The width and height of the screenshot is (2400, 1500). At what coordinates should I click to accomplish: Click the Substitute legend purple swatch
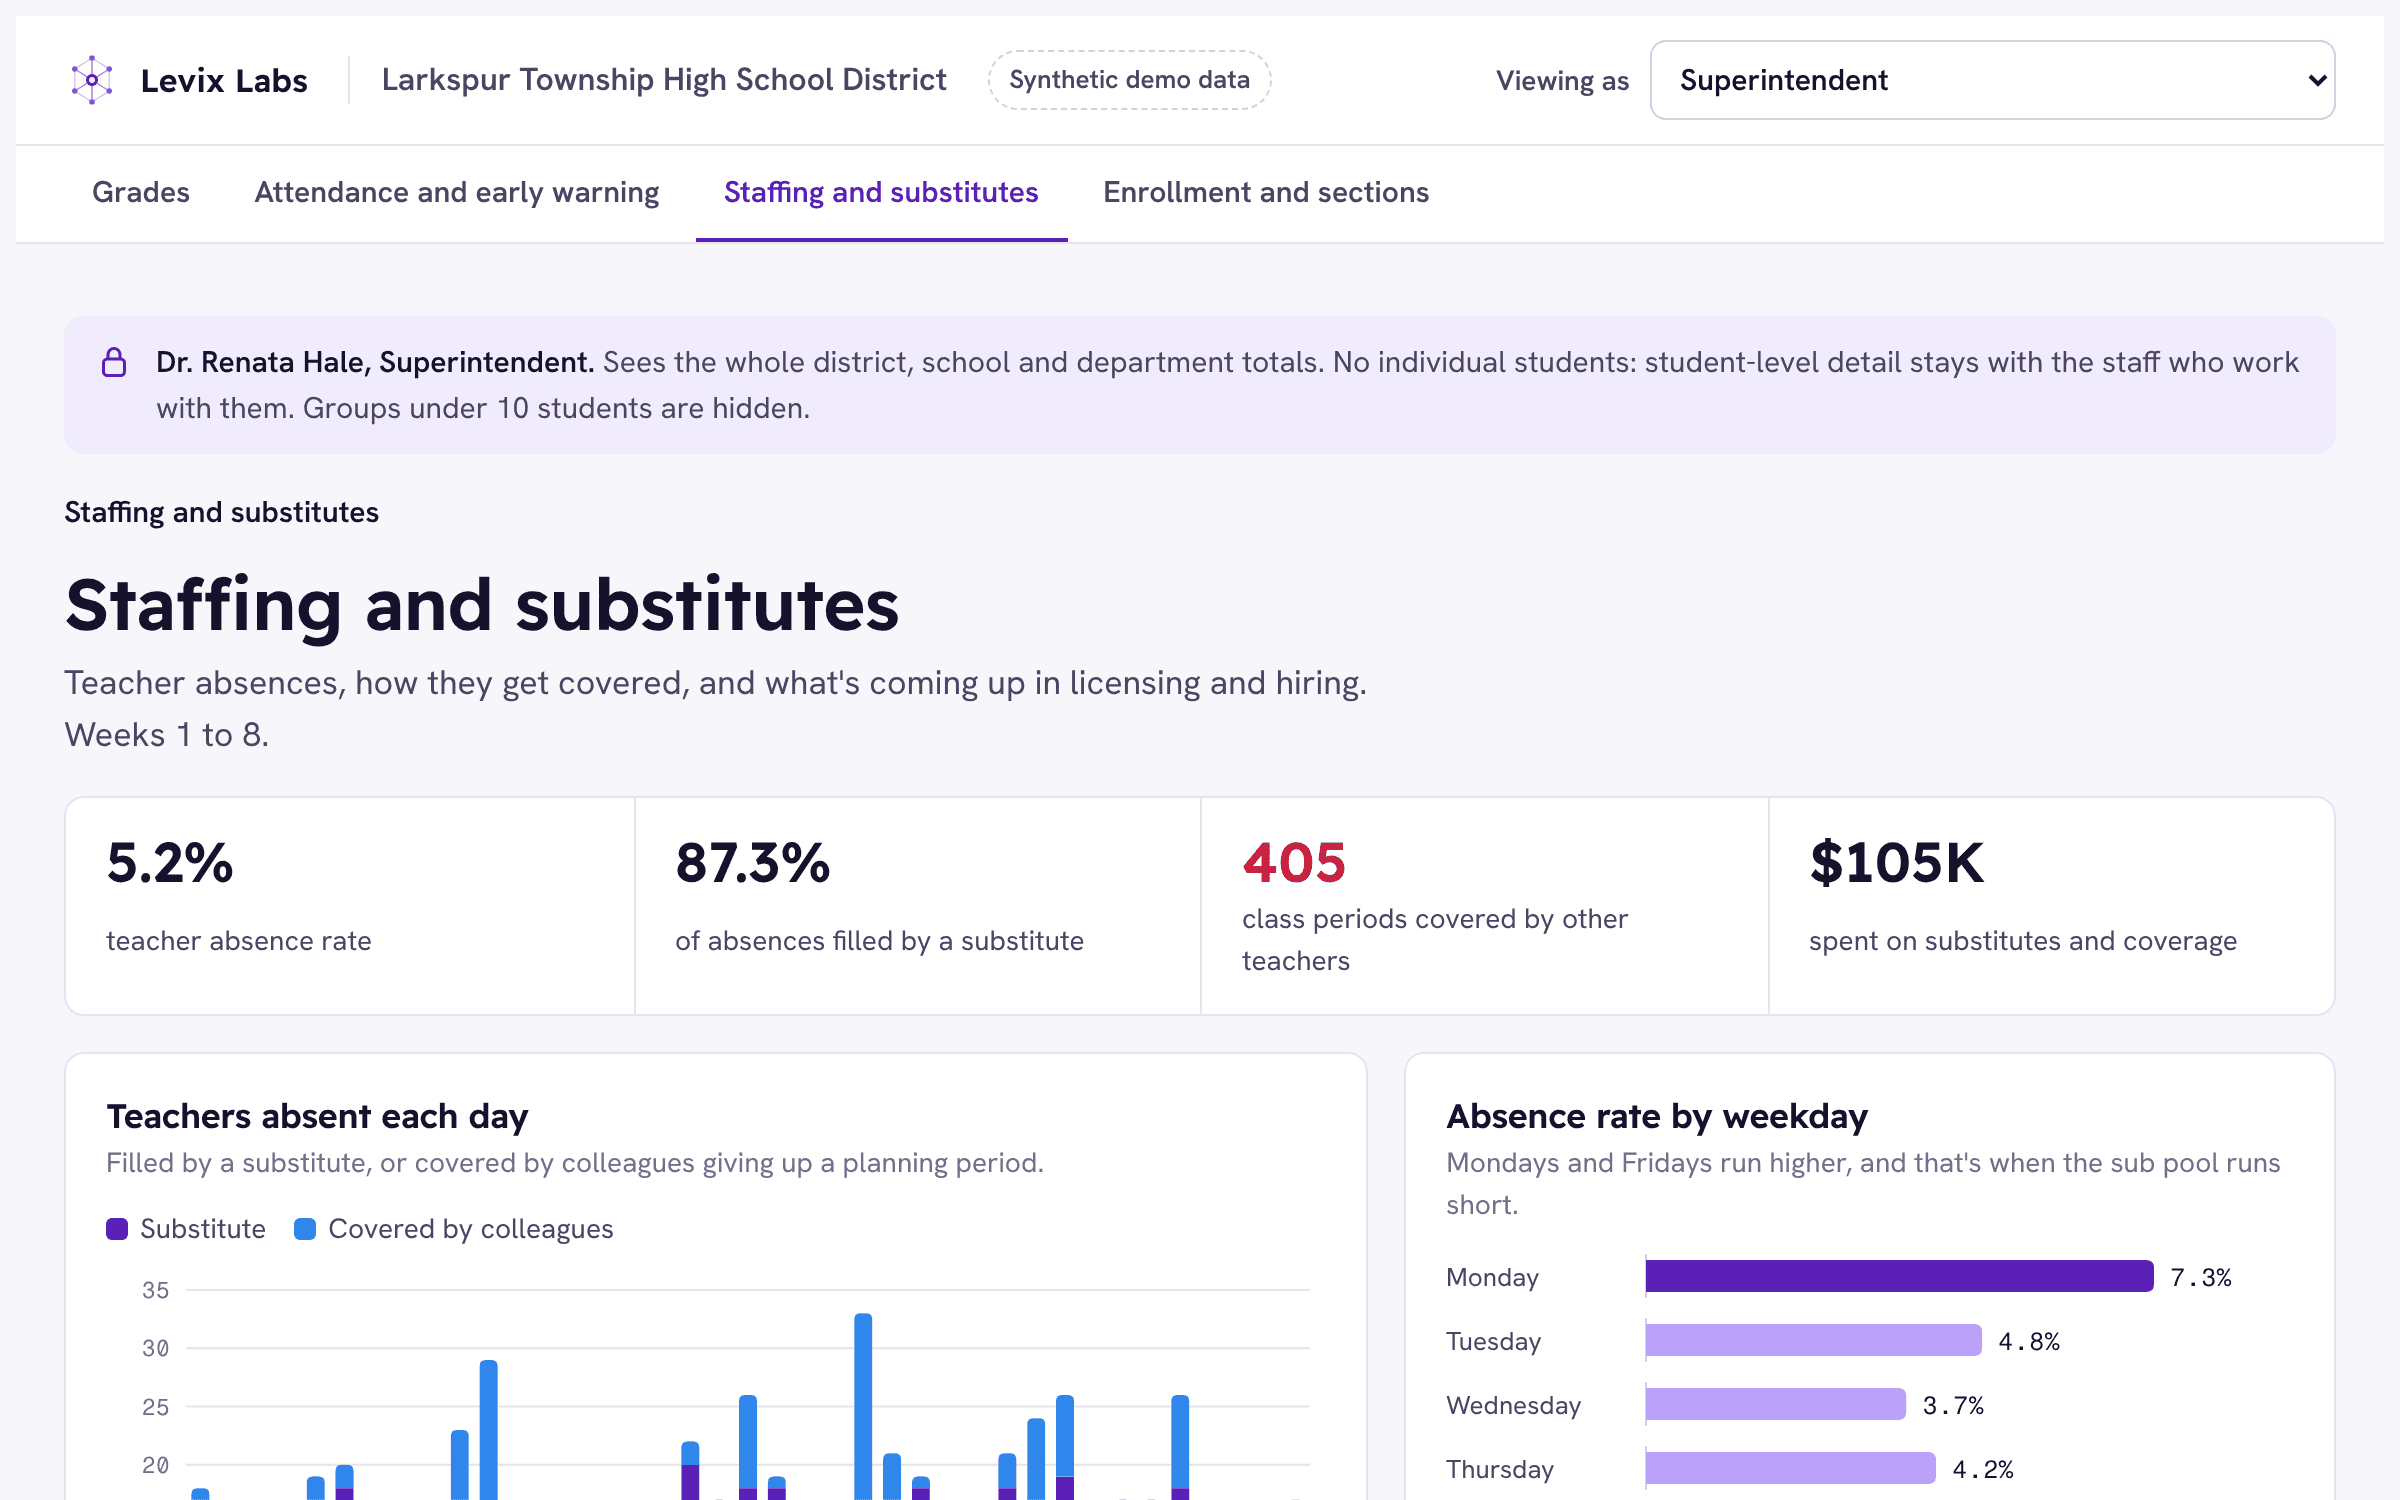[x=117, y=1229]
